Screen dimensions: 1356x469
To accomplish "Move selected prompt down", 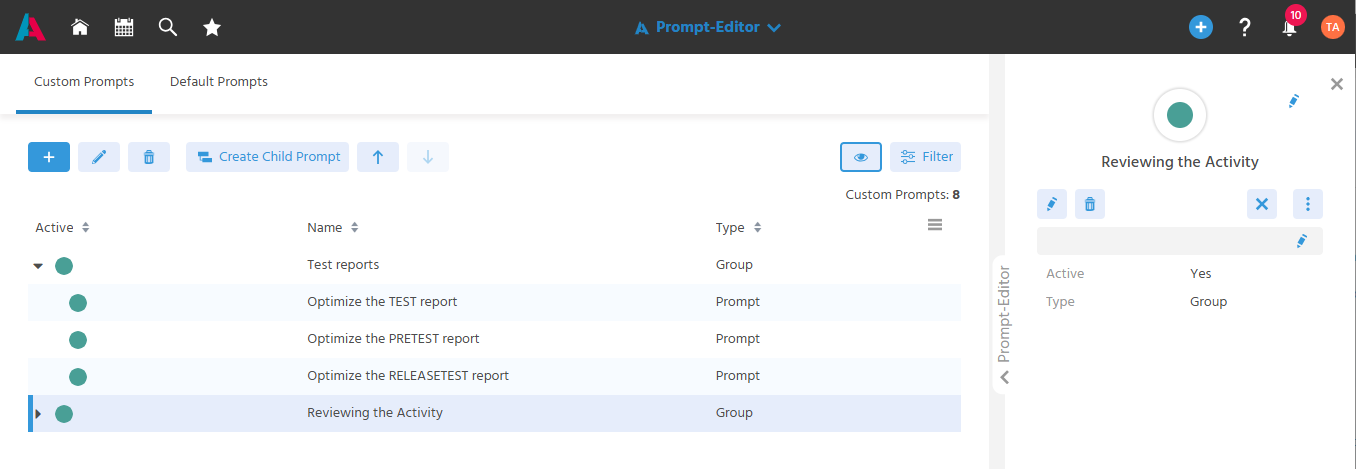I will tap(428, 157).
